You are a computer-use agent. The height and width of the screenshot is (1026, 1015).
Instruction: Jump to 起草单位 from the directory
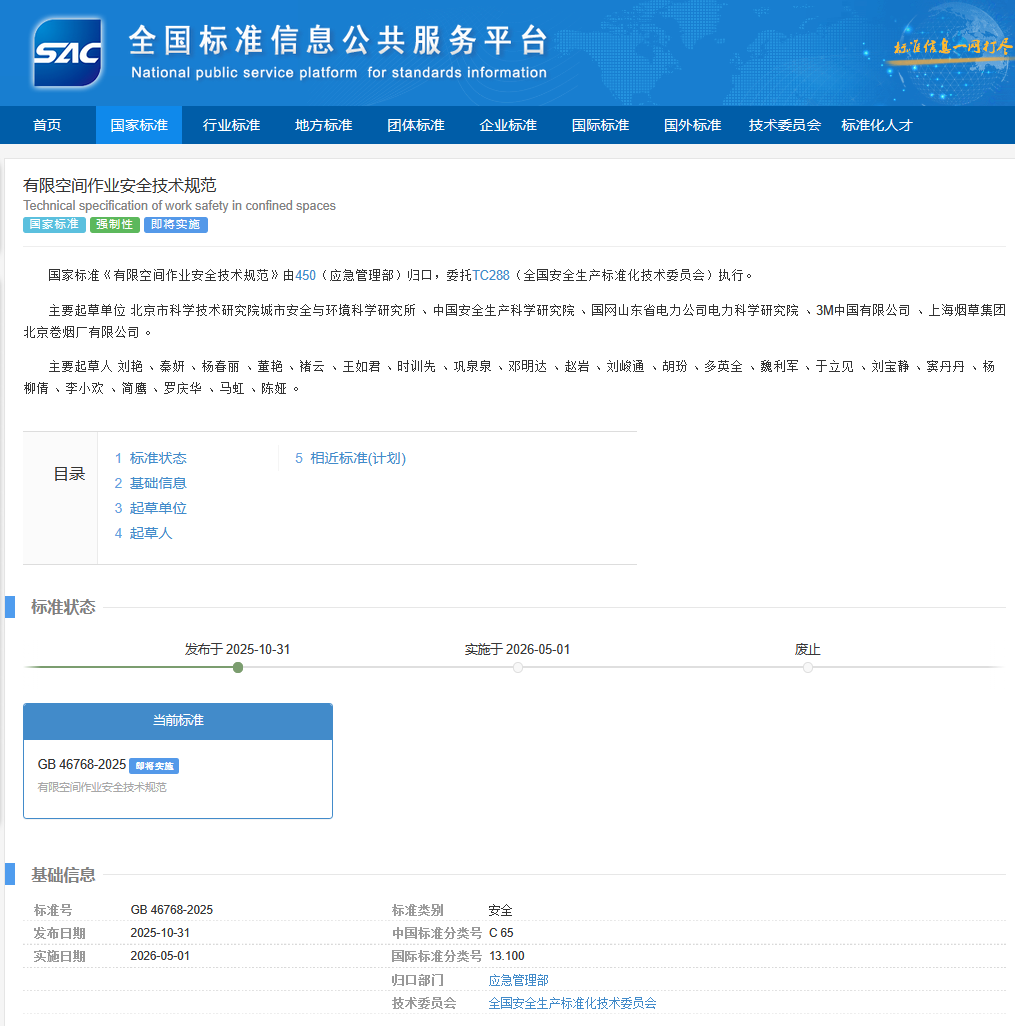coord(157,507)
